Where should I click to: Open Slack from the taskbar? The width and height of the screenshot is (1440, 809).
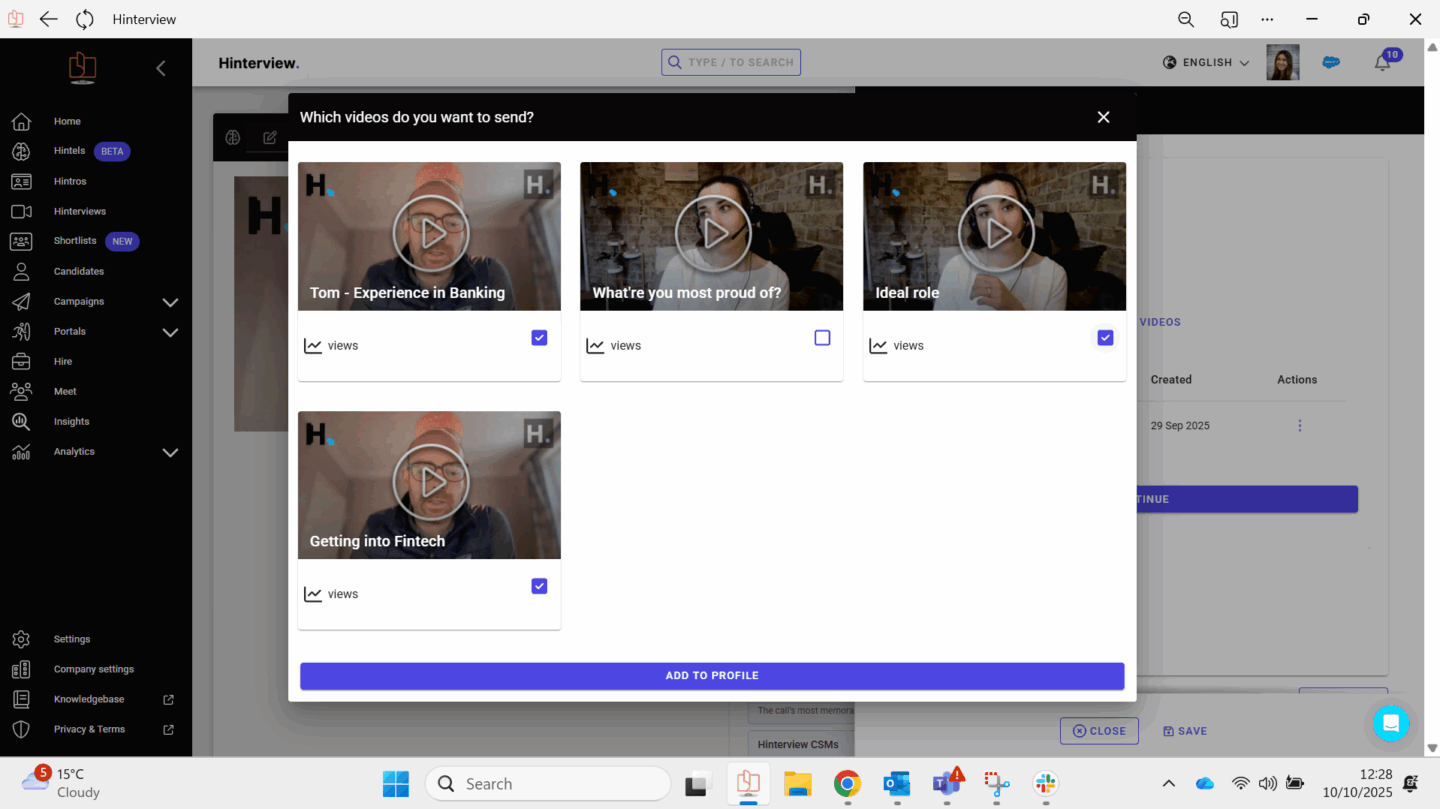click(x=1046, y=783)
